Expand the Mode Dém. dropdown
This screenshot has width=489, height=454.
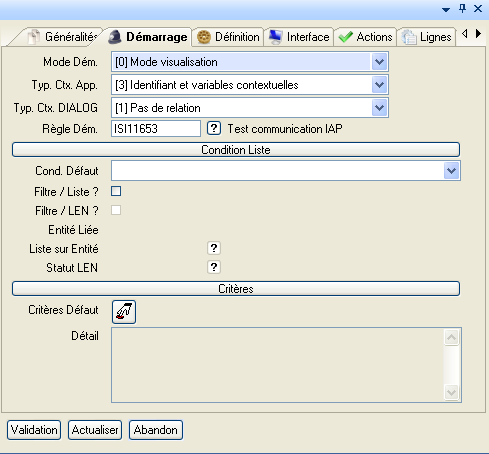tap(379, 62)
